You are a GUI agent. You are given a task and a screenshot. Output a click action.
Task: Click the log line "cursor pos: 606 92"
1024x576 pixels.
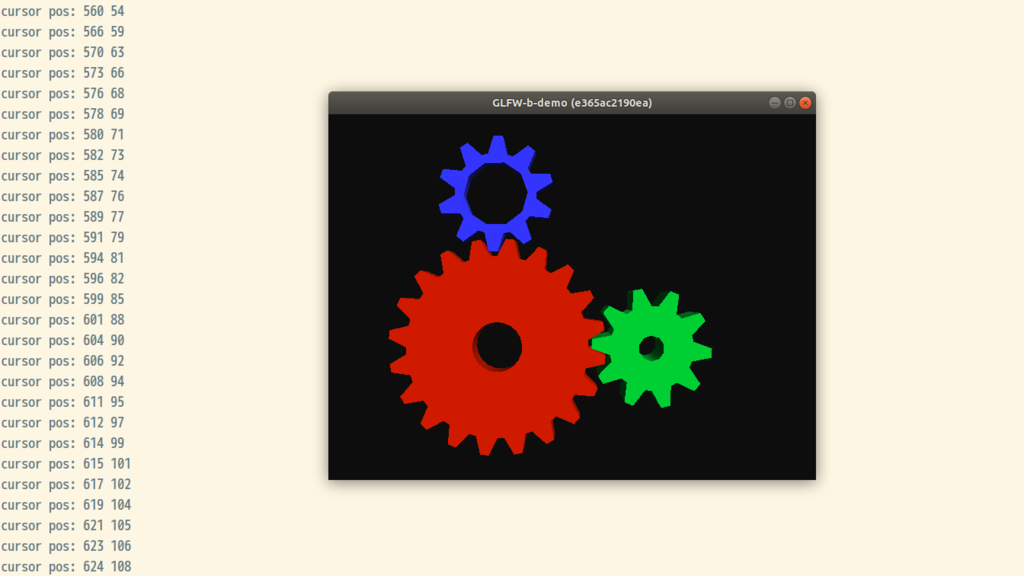point(63,361)
